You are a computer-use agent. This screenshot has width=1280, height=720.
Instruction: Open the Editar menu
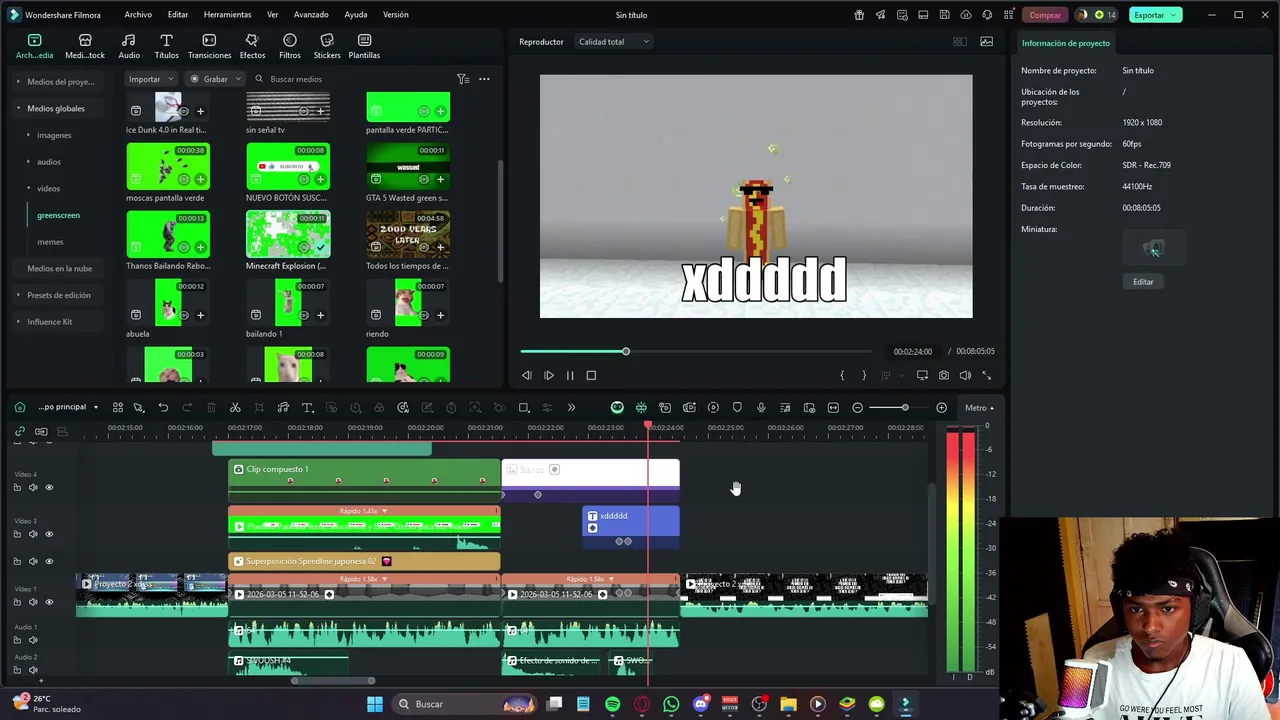pos(178,15)
